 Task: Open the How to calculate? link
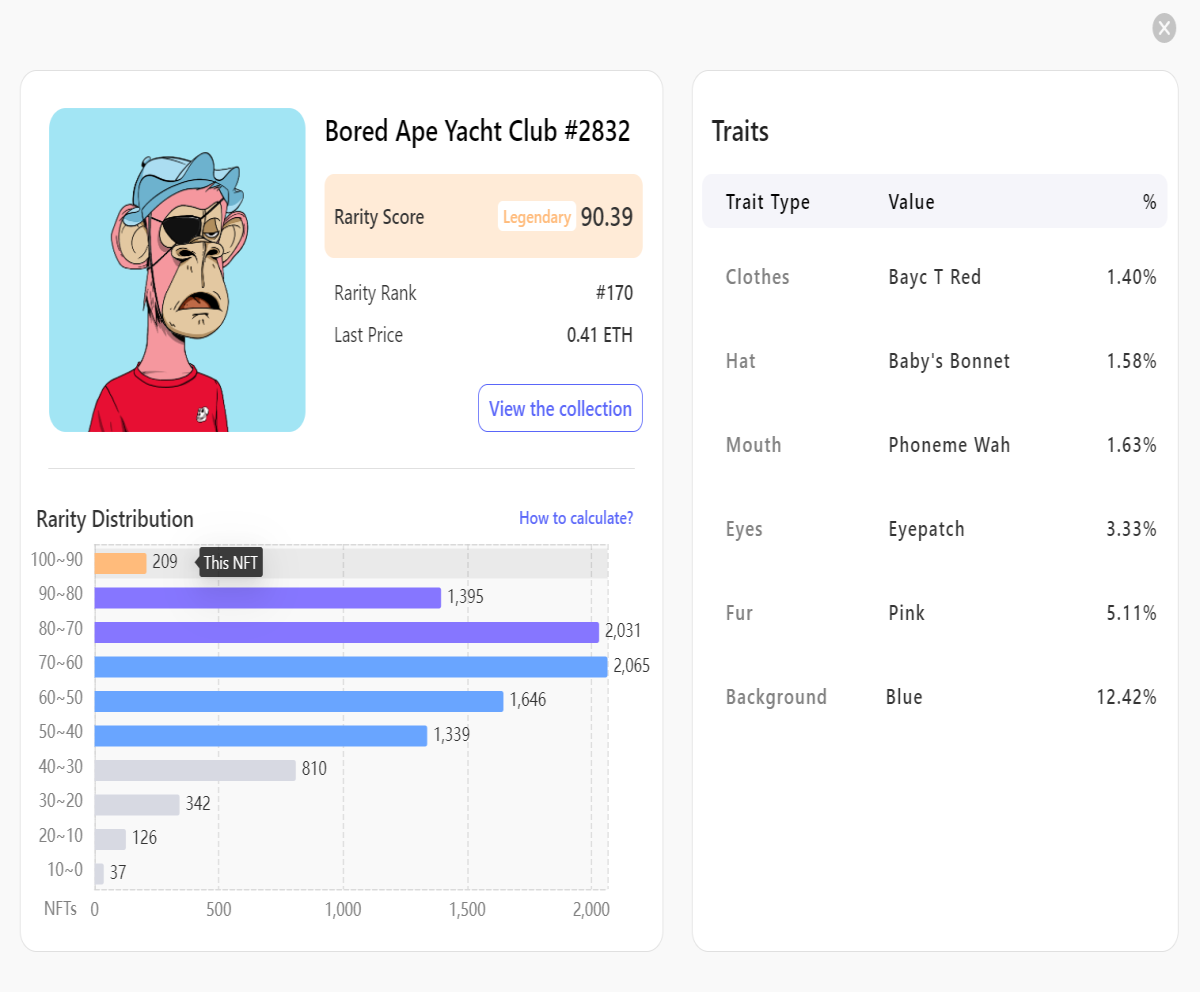pyautogui.click(x=576, y=518)
